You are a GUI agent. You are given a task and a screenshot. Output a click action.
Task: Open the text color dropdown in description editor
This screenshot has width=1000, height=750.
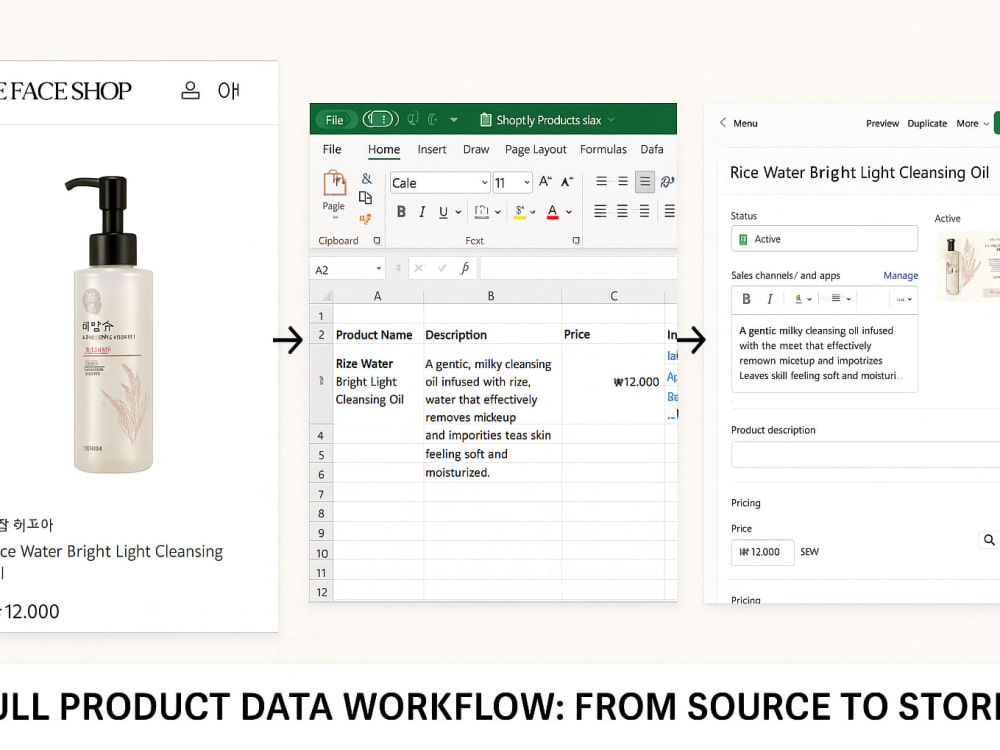point(803,299)
